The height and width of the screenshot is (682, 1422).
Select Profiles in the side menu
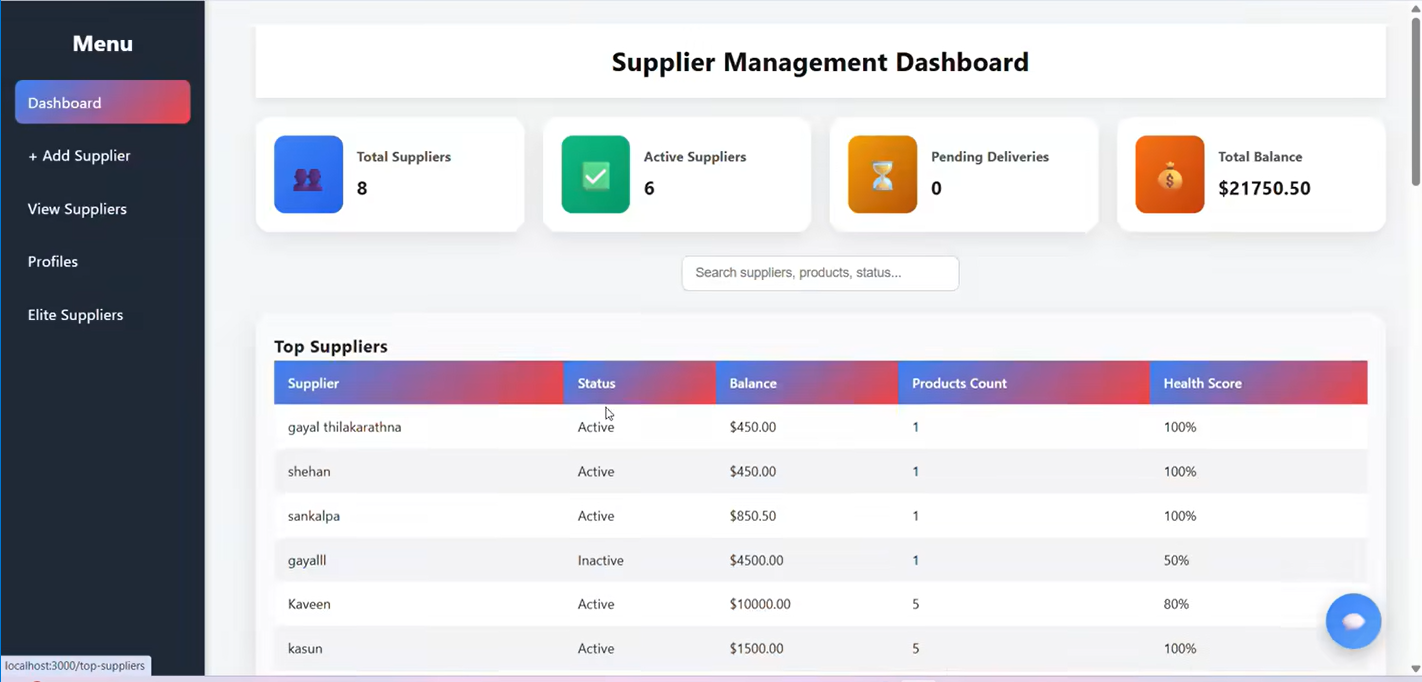click(x=53, y=262)
